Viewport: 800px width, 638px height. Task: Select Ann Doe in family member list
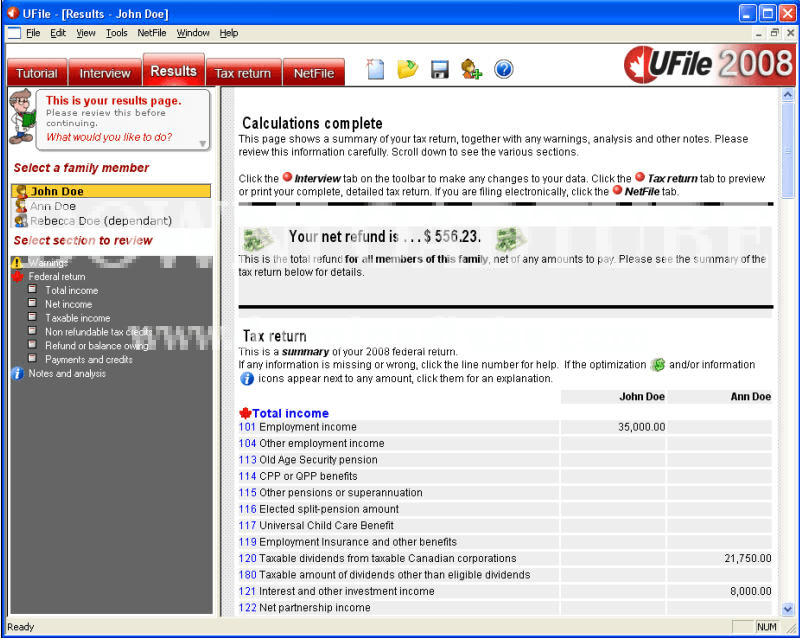[53, 206]
